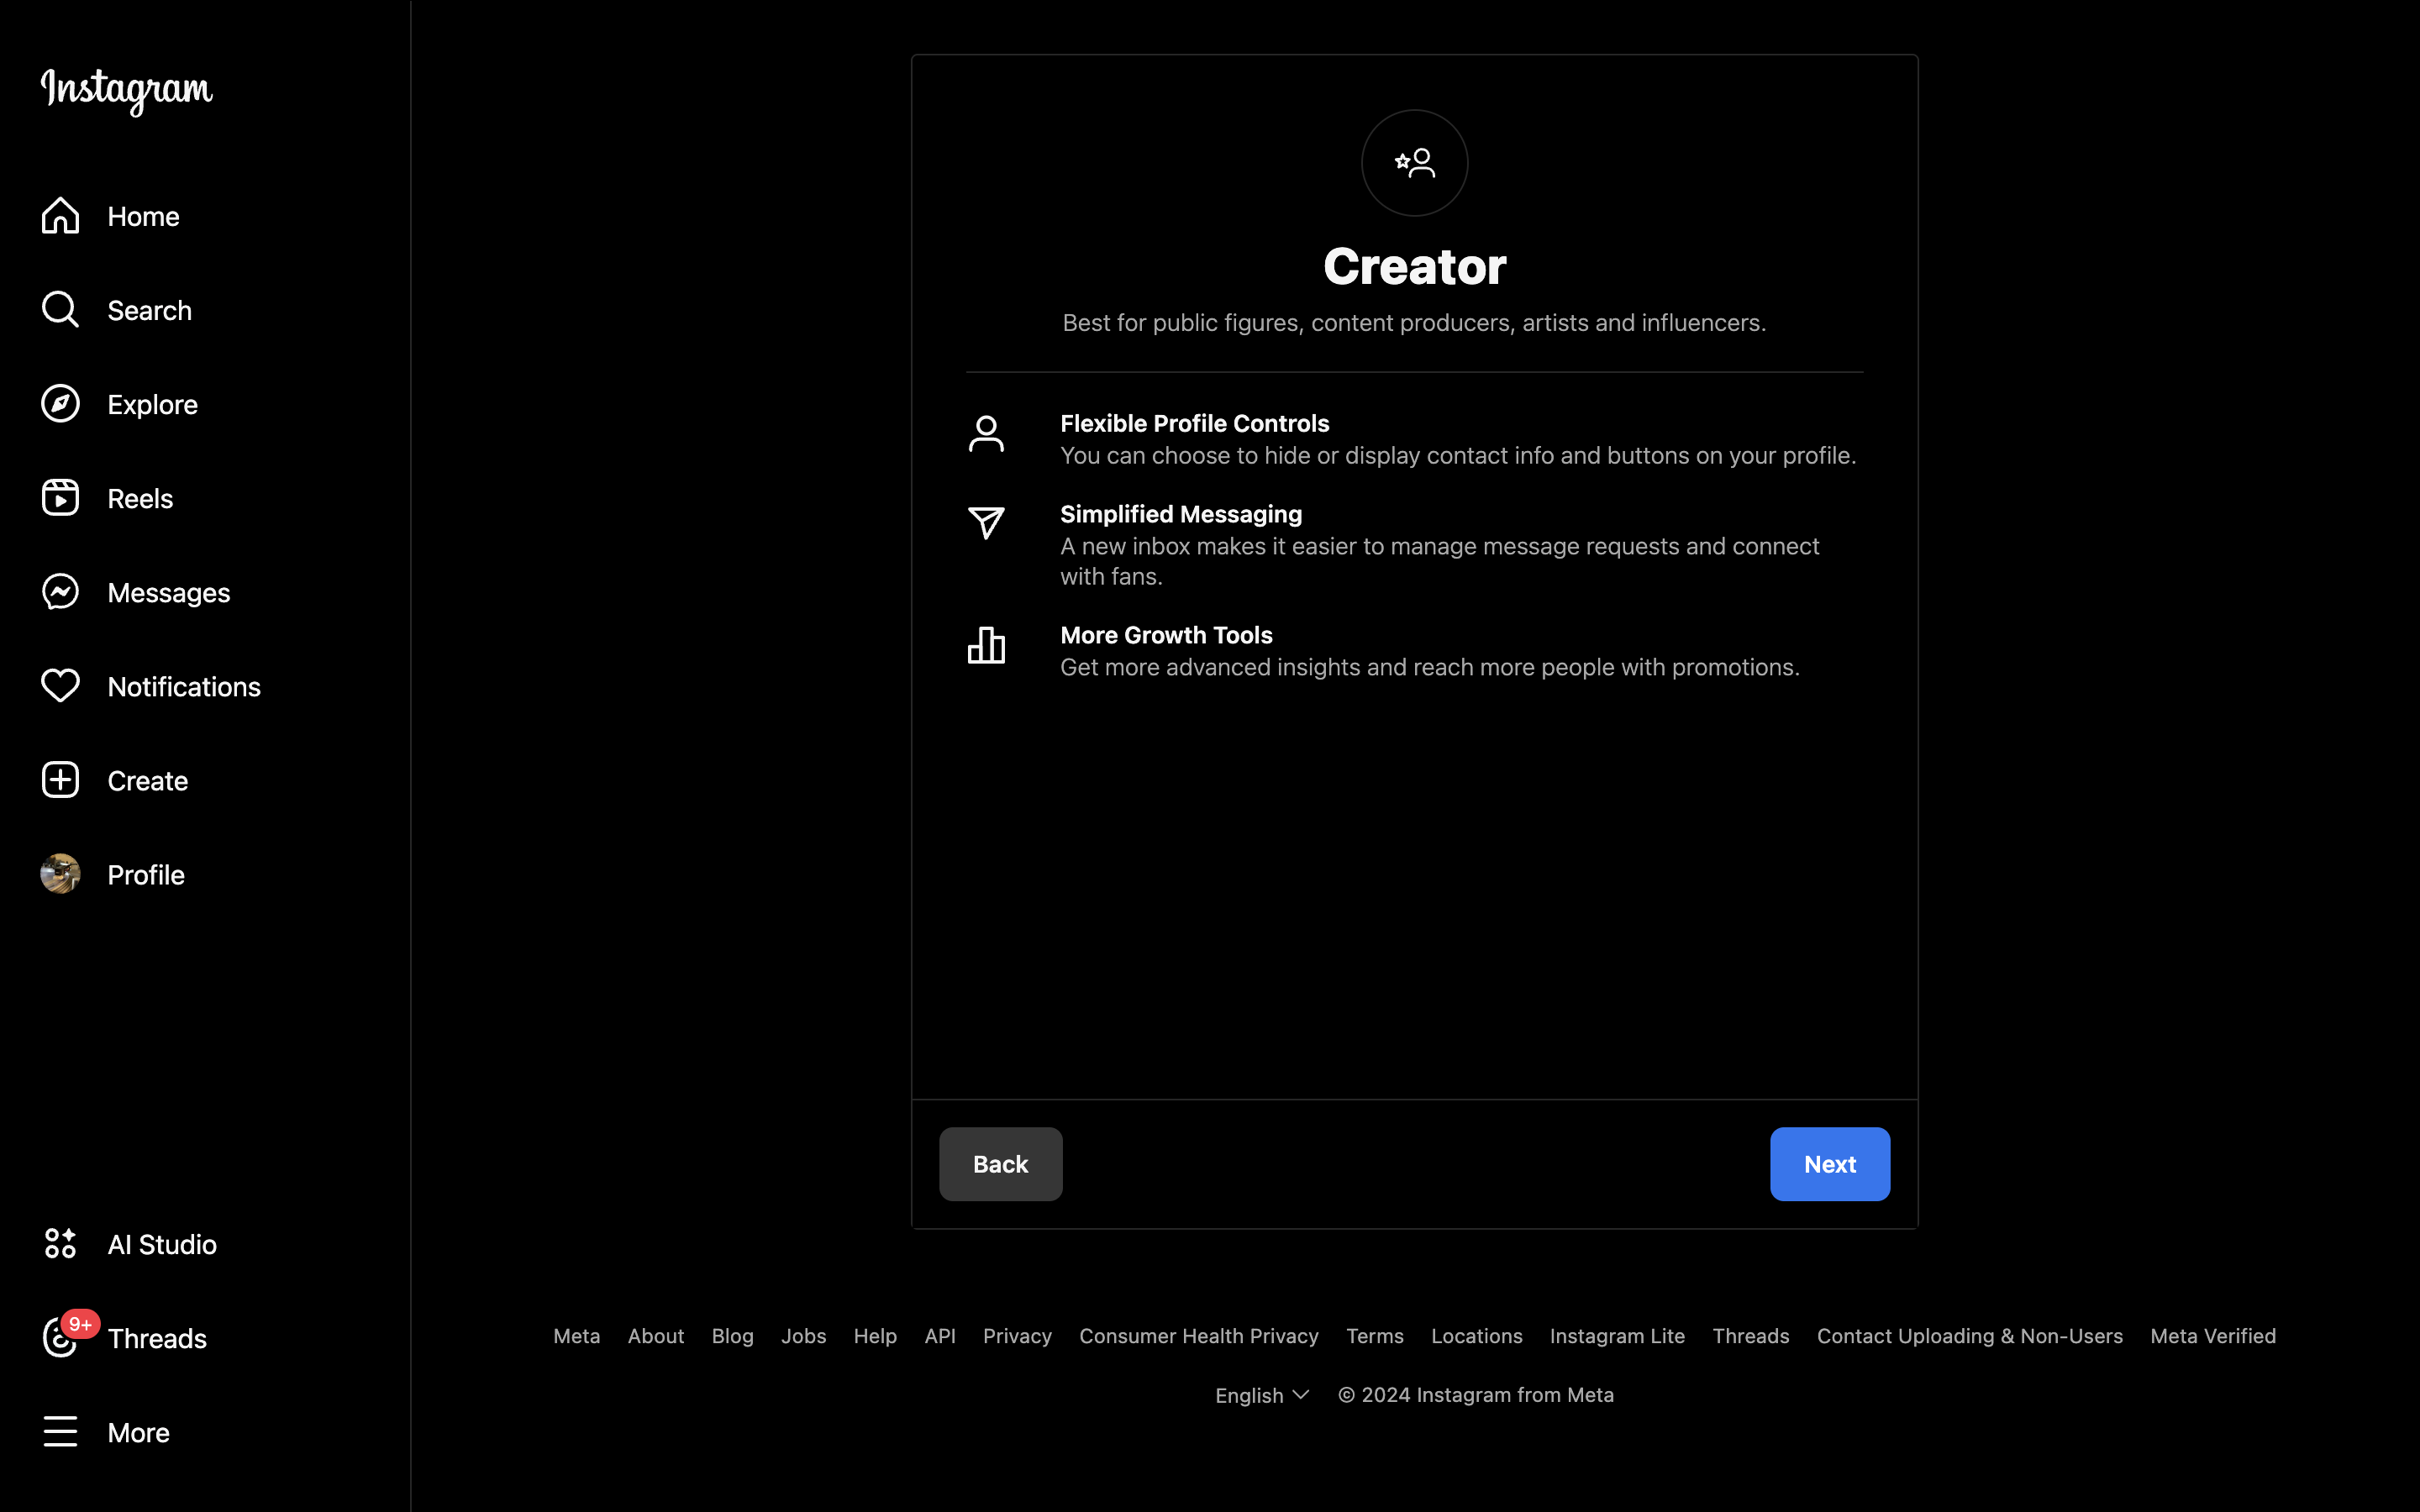The height and width of the screenshot is (1512, 2420).
Task: Open the Meta footer link
Action: (x=577, y=1336)
